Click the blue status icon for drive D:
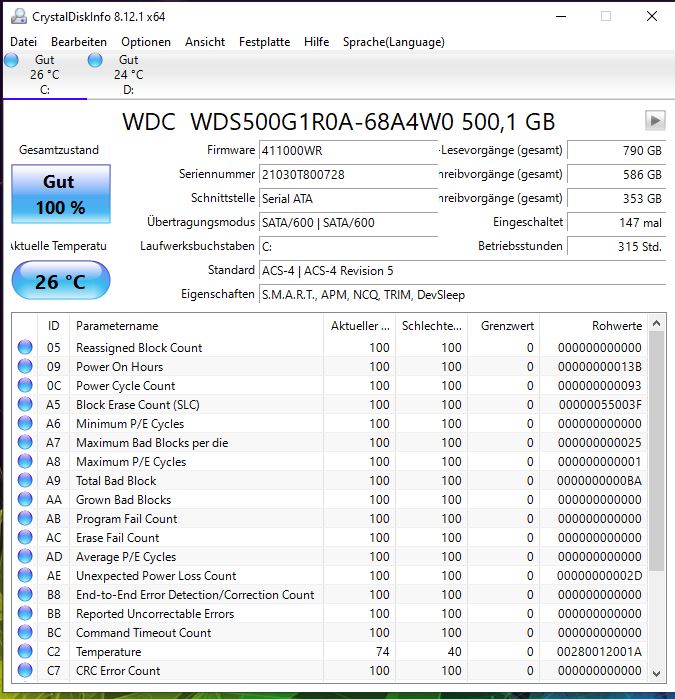Image resolution: width=675 pixels, height=699 pixels. tap(95, 60)
